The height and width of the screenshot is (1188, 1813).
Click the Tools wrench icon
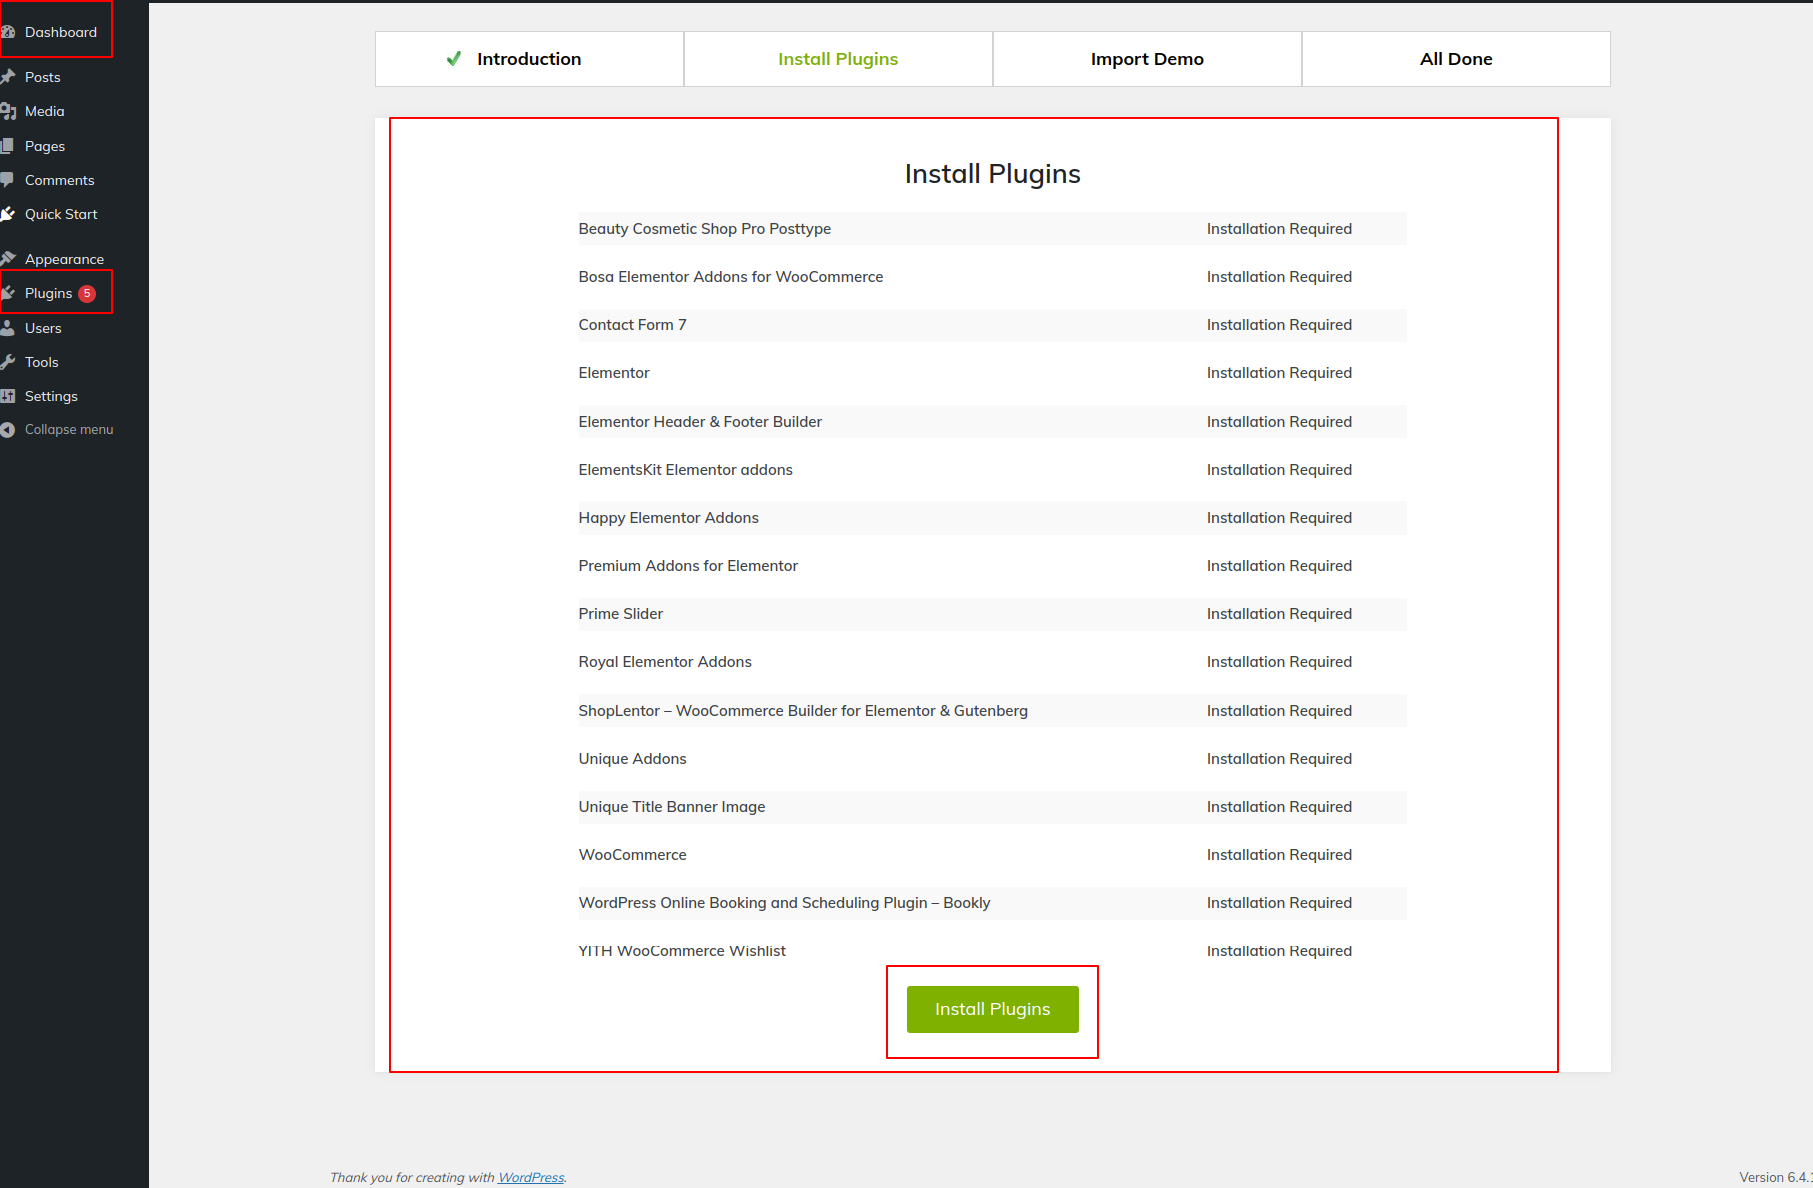click(8, 362)
